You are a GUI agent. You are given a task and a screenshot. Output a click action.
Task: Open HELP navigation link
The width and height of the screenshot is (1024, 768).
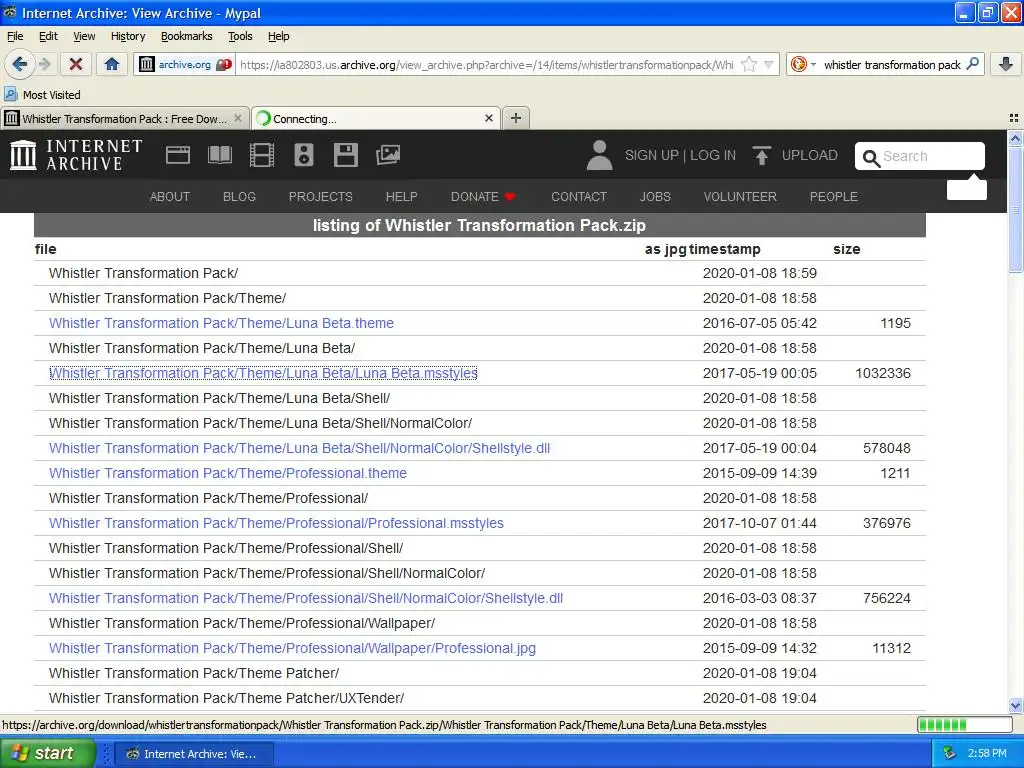tap(401, 197)
